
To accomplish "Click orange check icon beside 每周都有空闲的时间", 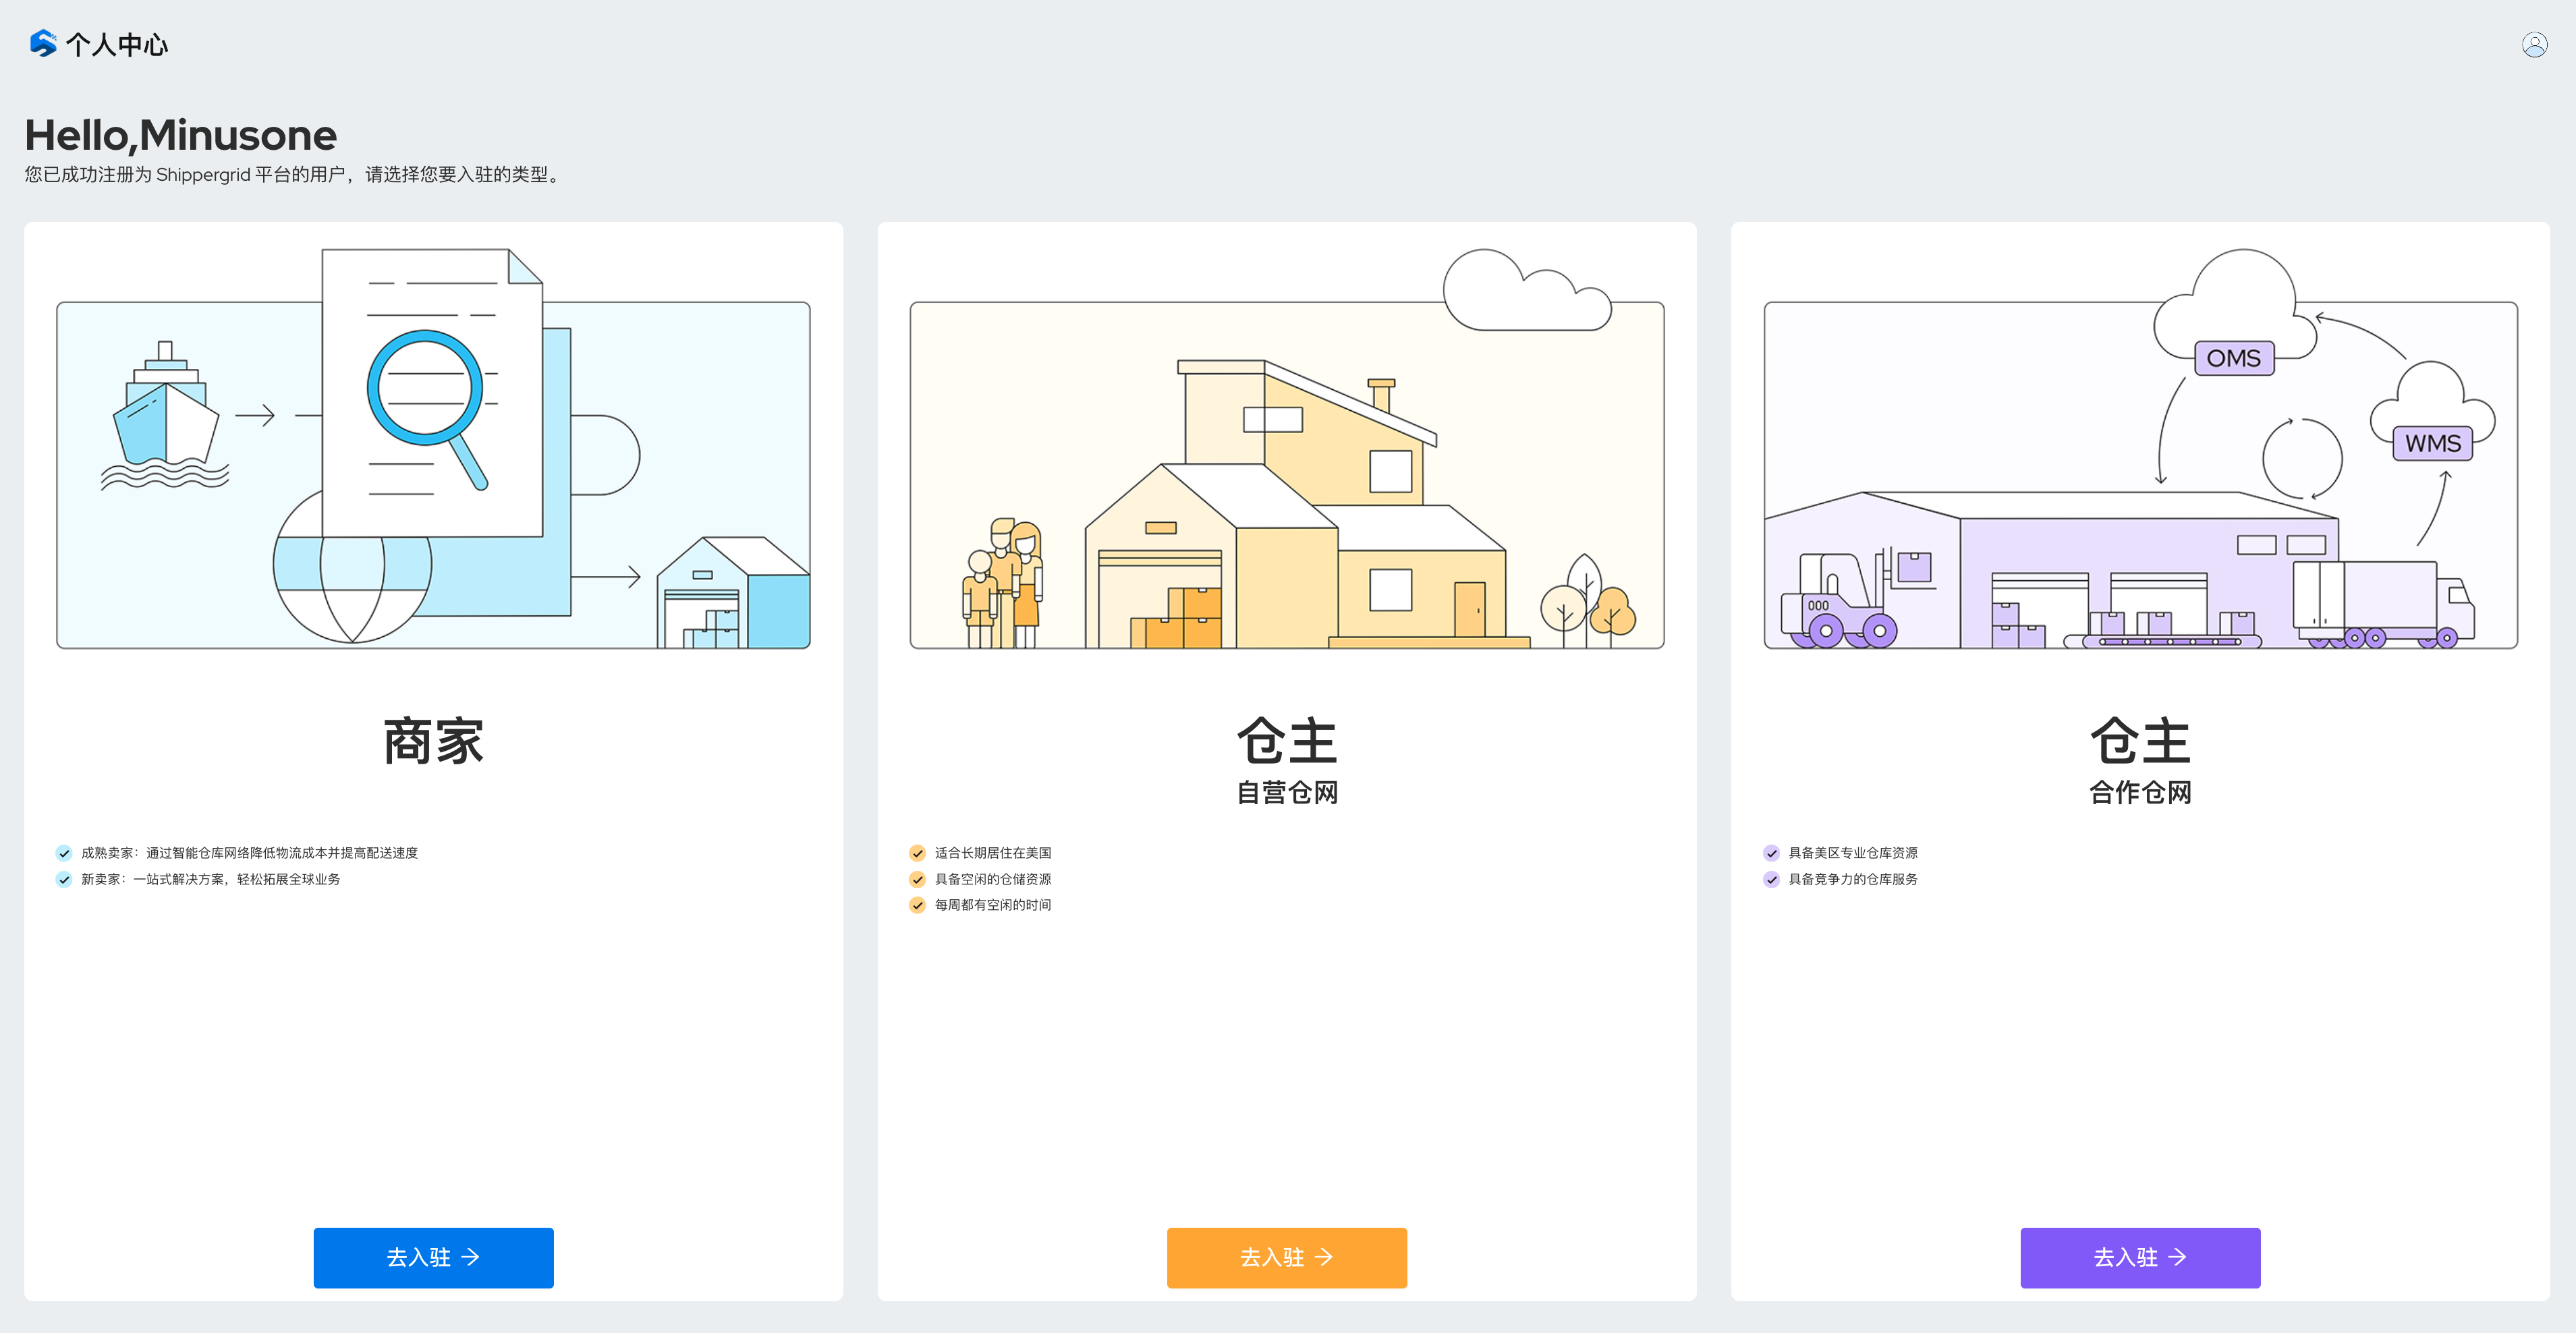I will [917, 905].
